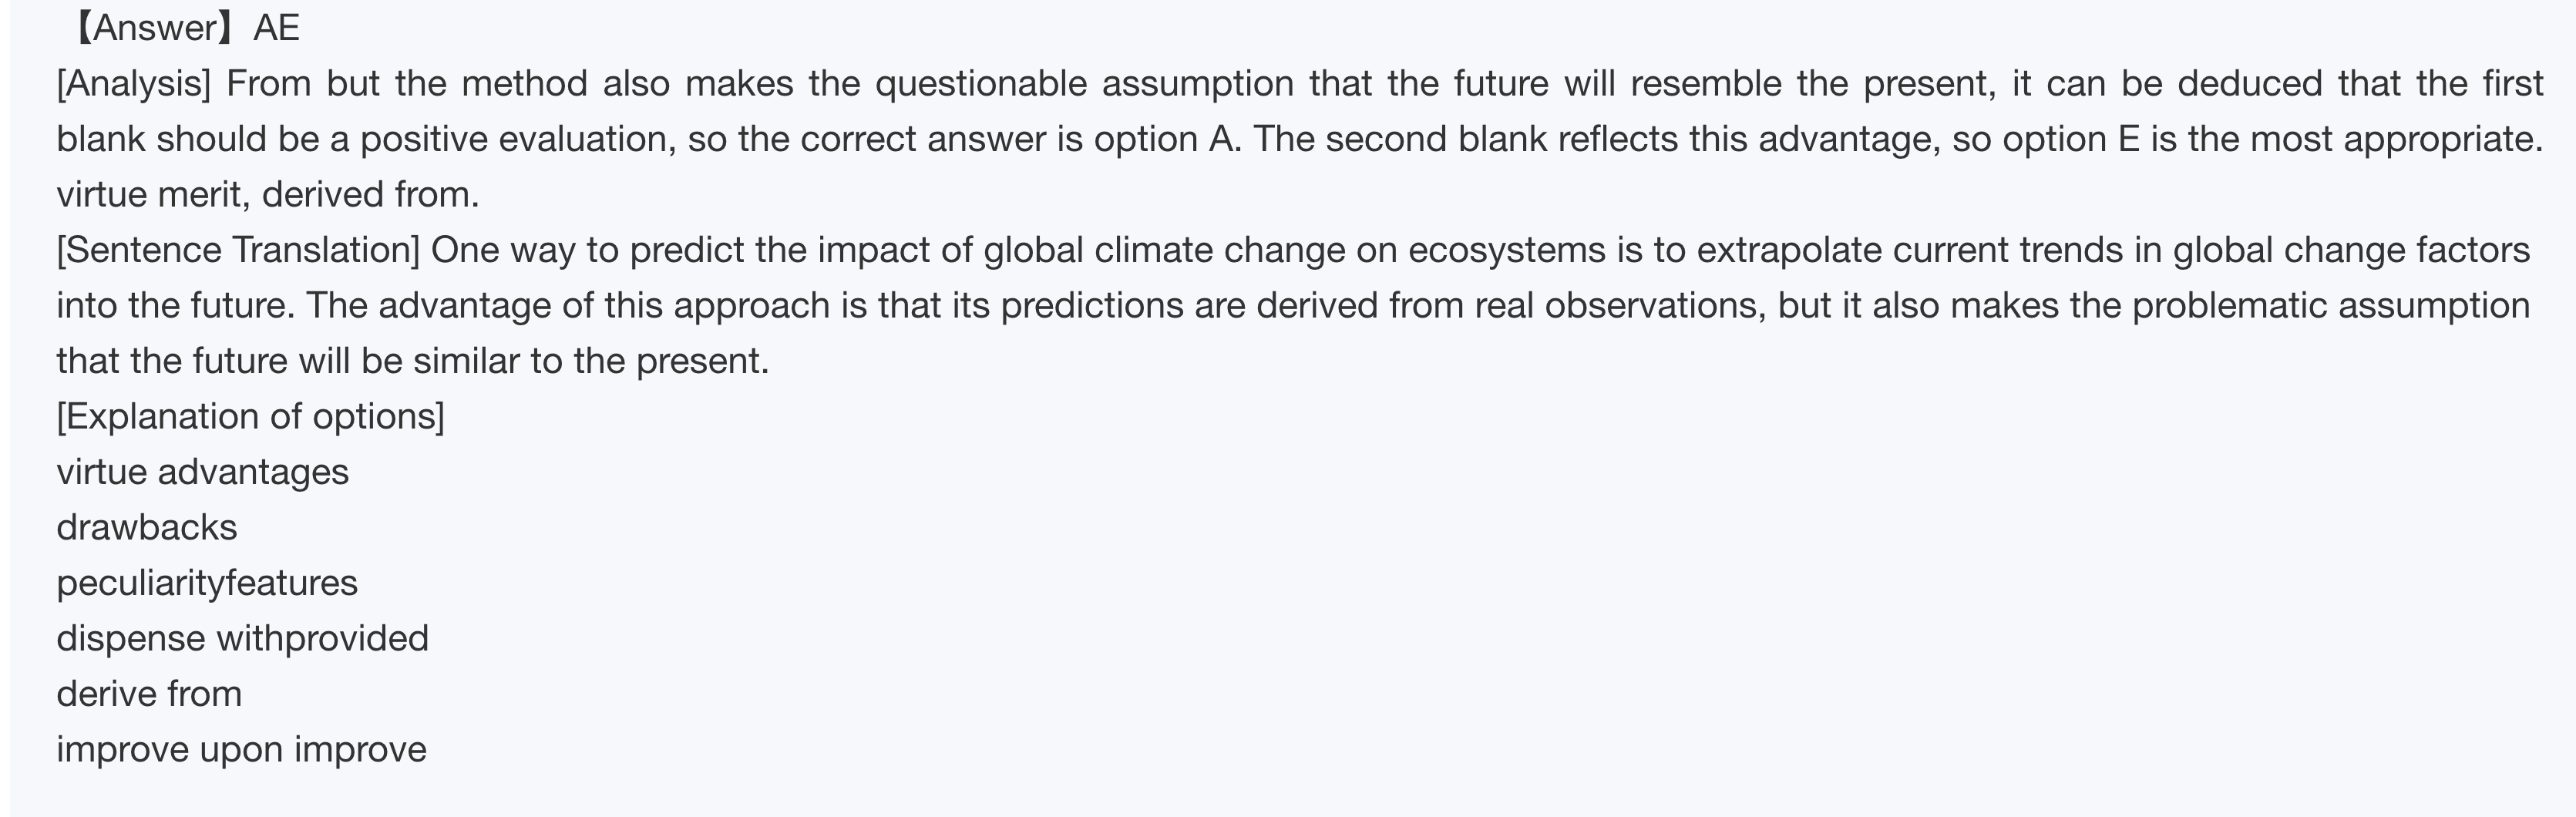Click the [Analysis] label
The width and height of the screenshot is (2576, 817).
[134, 83]
